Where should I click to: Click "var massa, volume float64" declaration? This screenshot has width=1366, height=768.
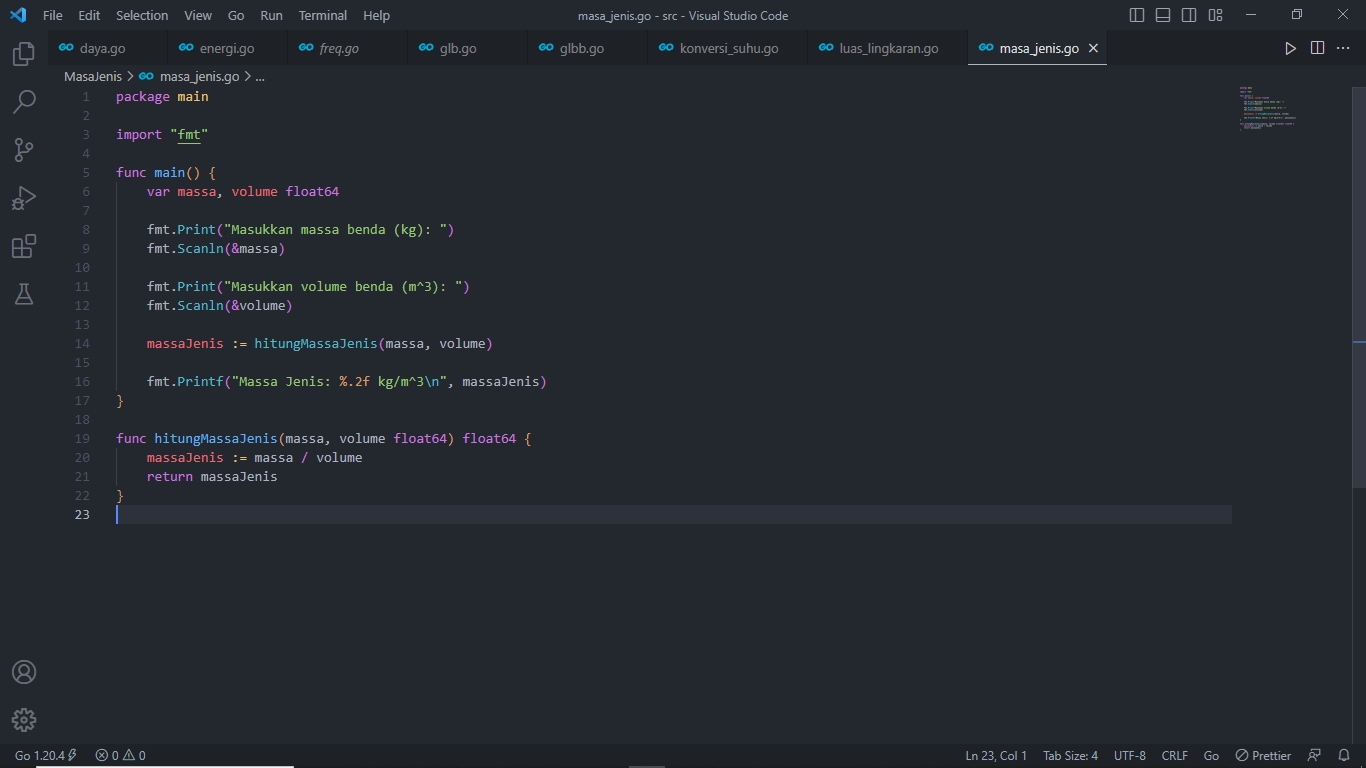click(x=243, y=192)
